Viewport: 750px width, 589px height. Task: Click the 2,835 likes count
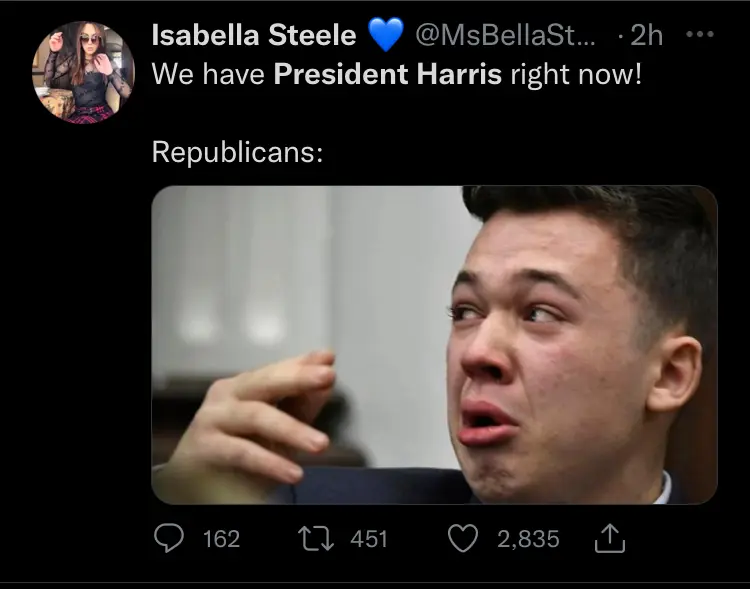(x=527, y=540)
